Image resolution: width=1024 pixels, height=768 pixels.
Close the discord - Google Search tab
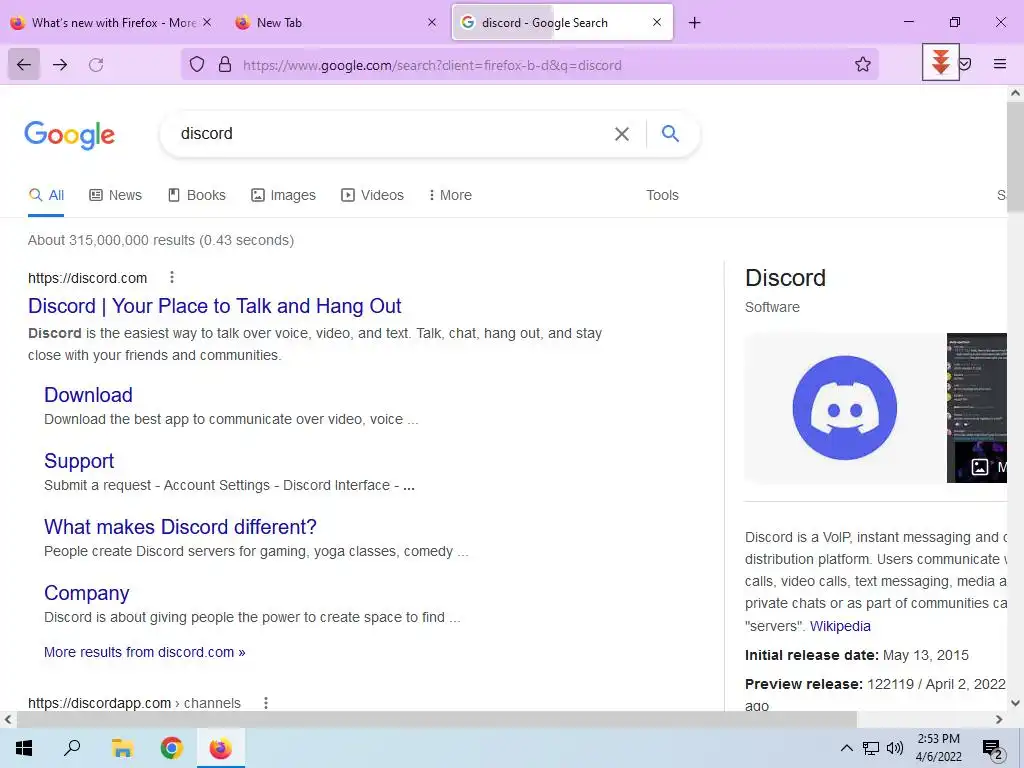pos(657,22)
